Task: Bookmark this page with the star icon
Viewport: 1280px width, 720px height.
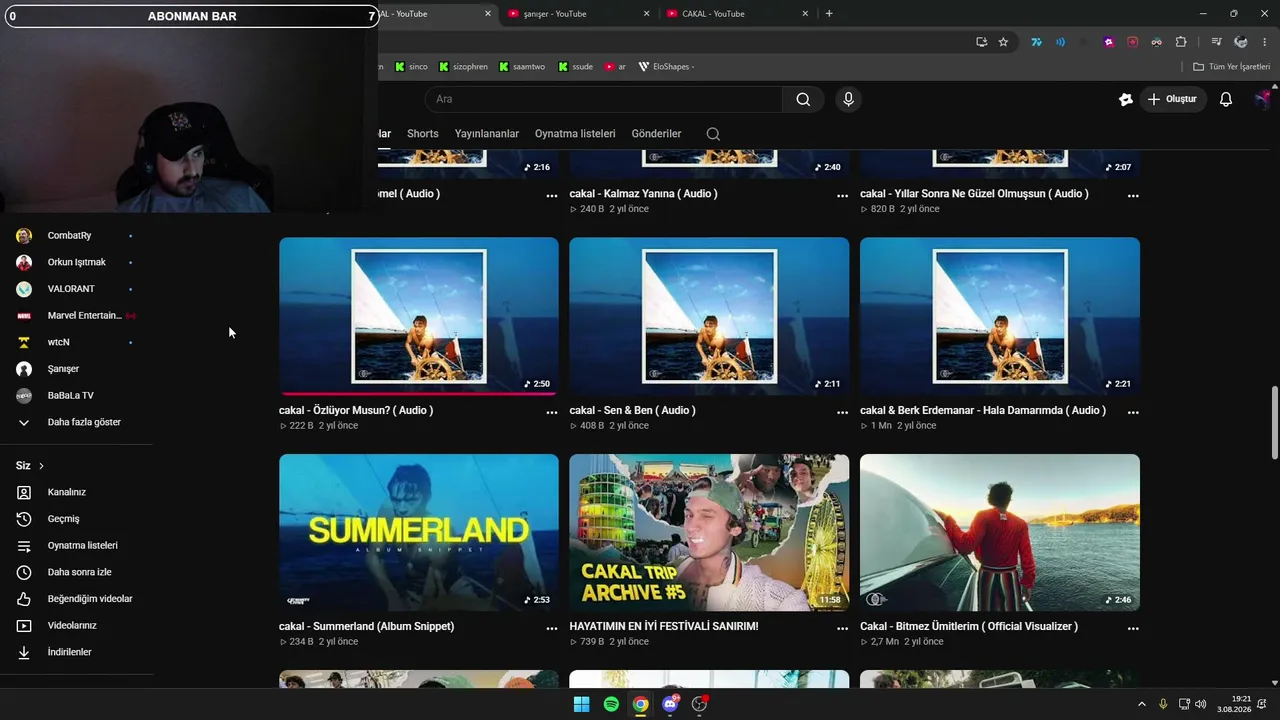Action: (x=1003, y=42)
